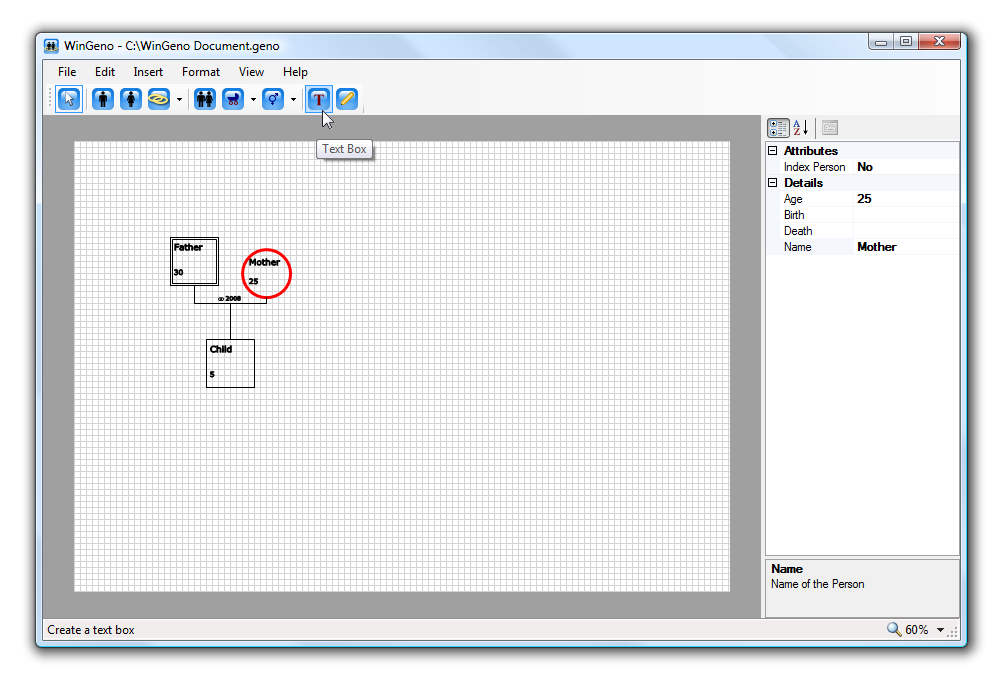Select the twins tool with two figures
1004x680 pixels.
pos(205,99)
